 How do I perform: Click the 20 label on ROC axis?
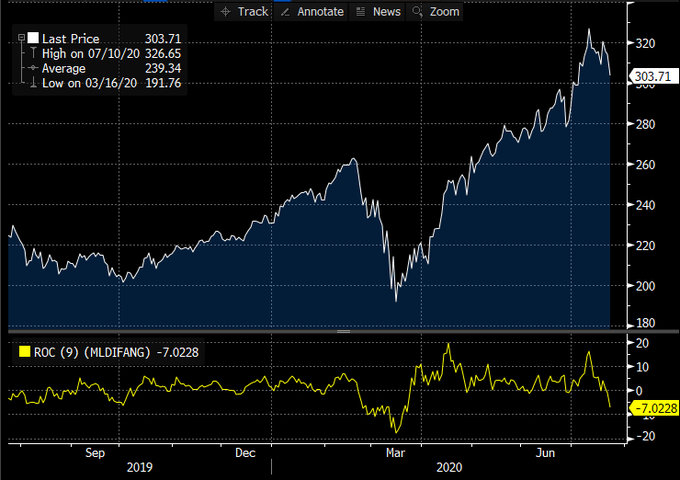pyautogui.click(x=642, y=343)
